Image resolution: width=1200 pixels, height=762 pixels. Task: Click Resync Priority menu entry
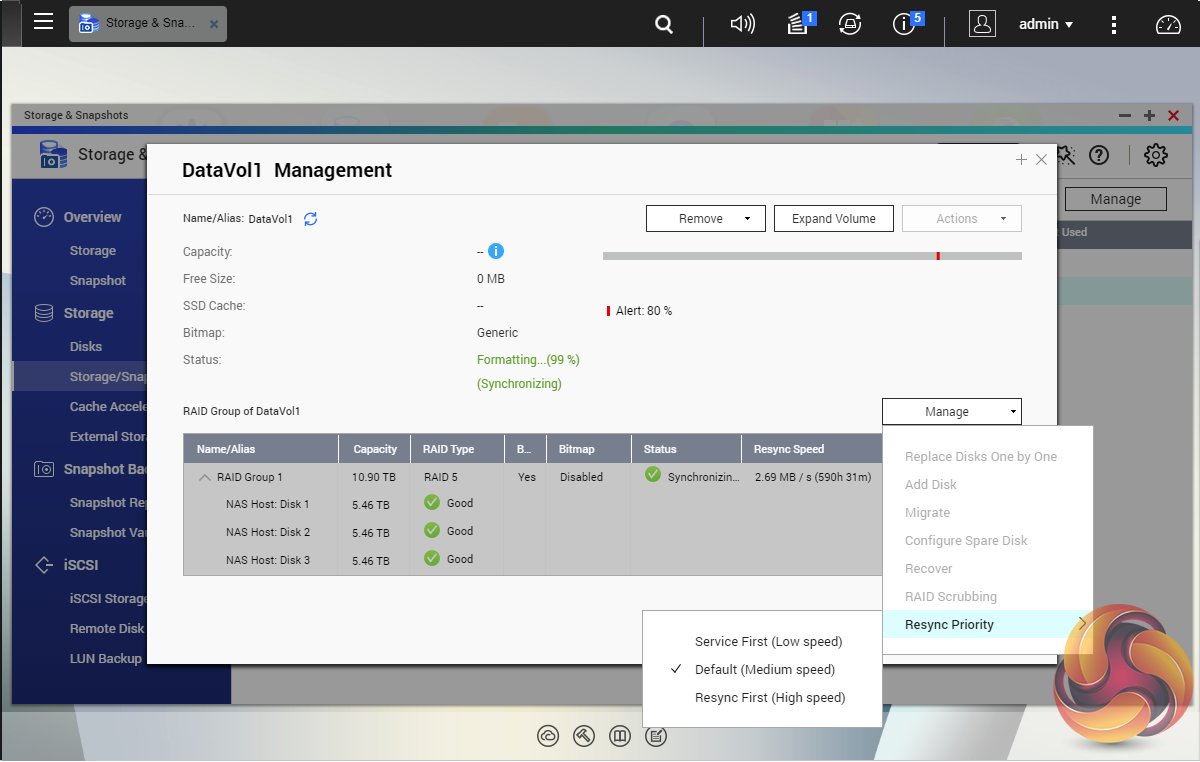point(949,625)
